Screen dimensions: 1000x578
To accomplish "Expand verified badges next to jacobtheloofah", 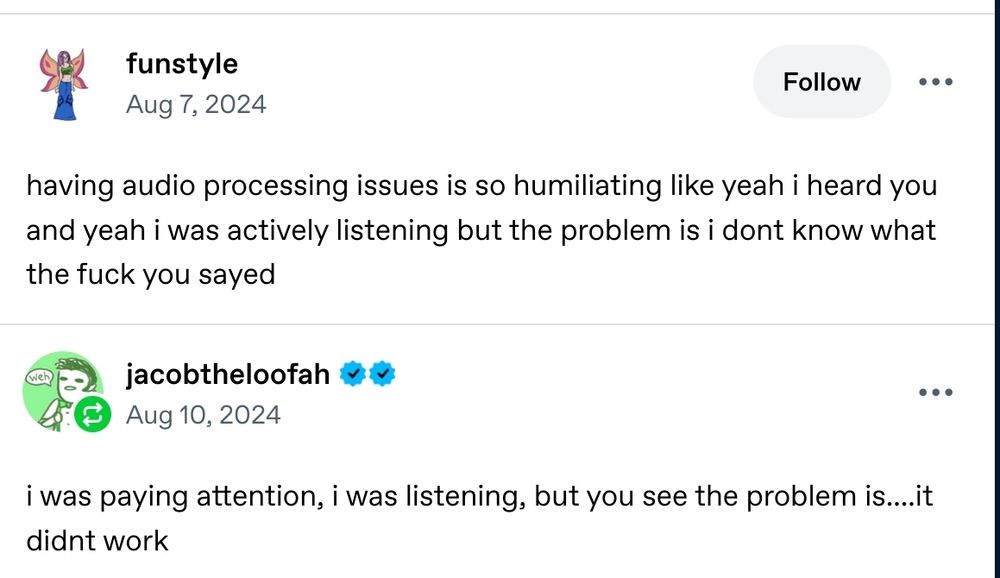I will coord(366,373).
